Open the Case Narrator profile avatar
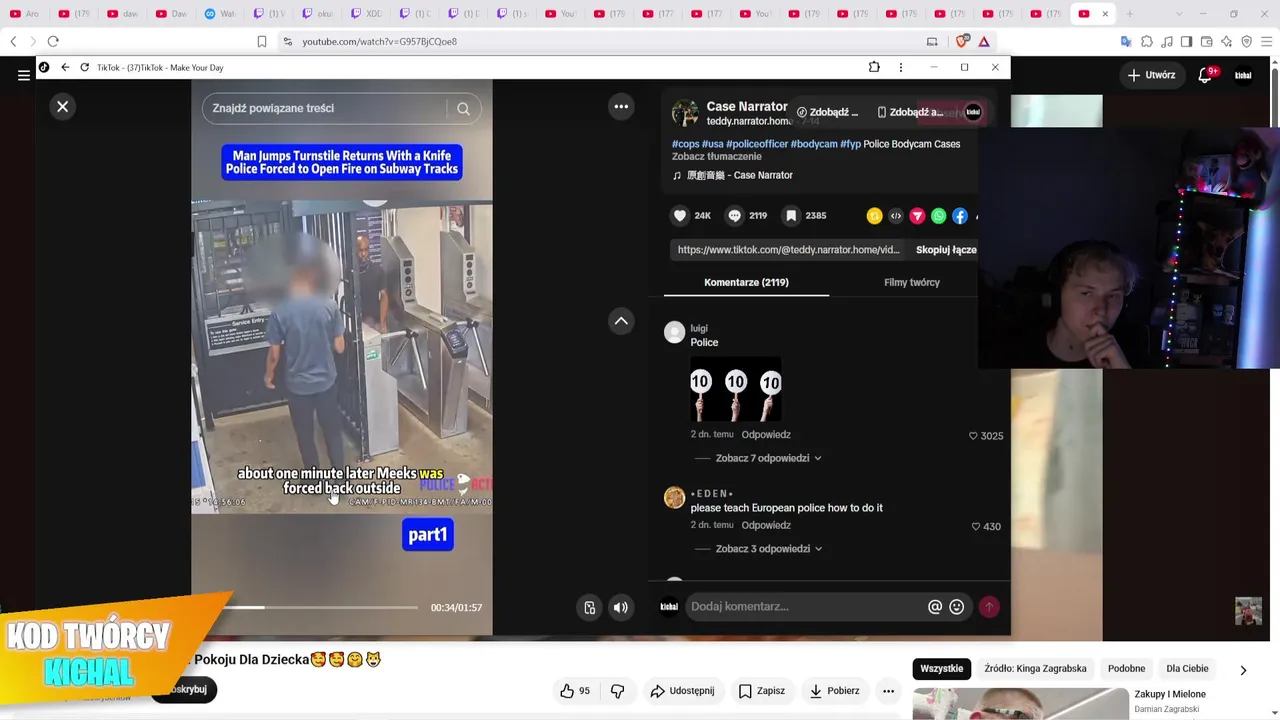The width and height of the screenshot is (1280, 720). [685, 112]
